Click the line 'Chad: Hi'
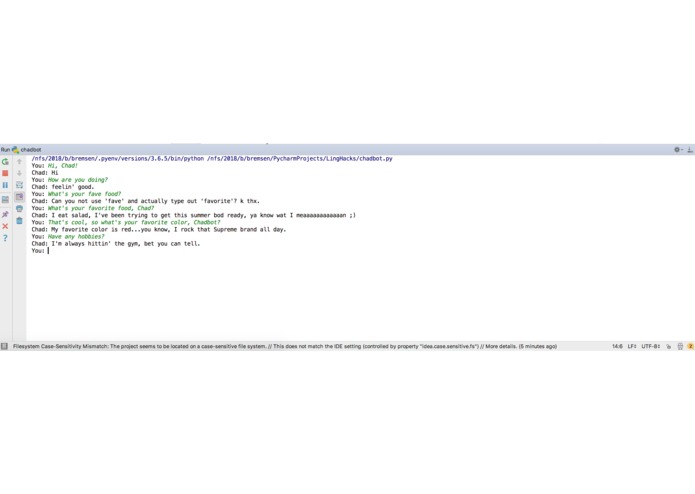The height and width of the screenshot is (494, 695). 45,173
